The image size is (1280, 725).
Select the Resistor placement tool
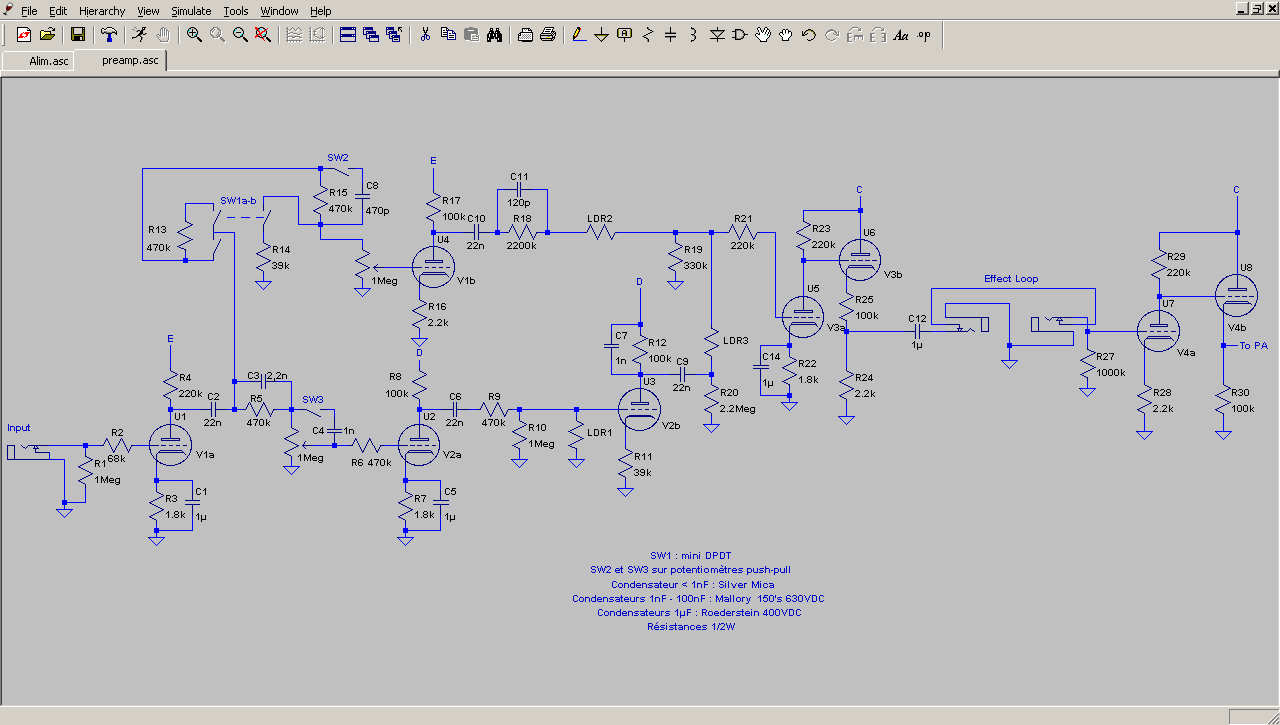(x=647, y=35)
